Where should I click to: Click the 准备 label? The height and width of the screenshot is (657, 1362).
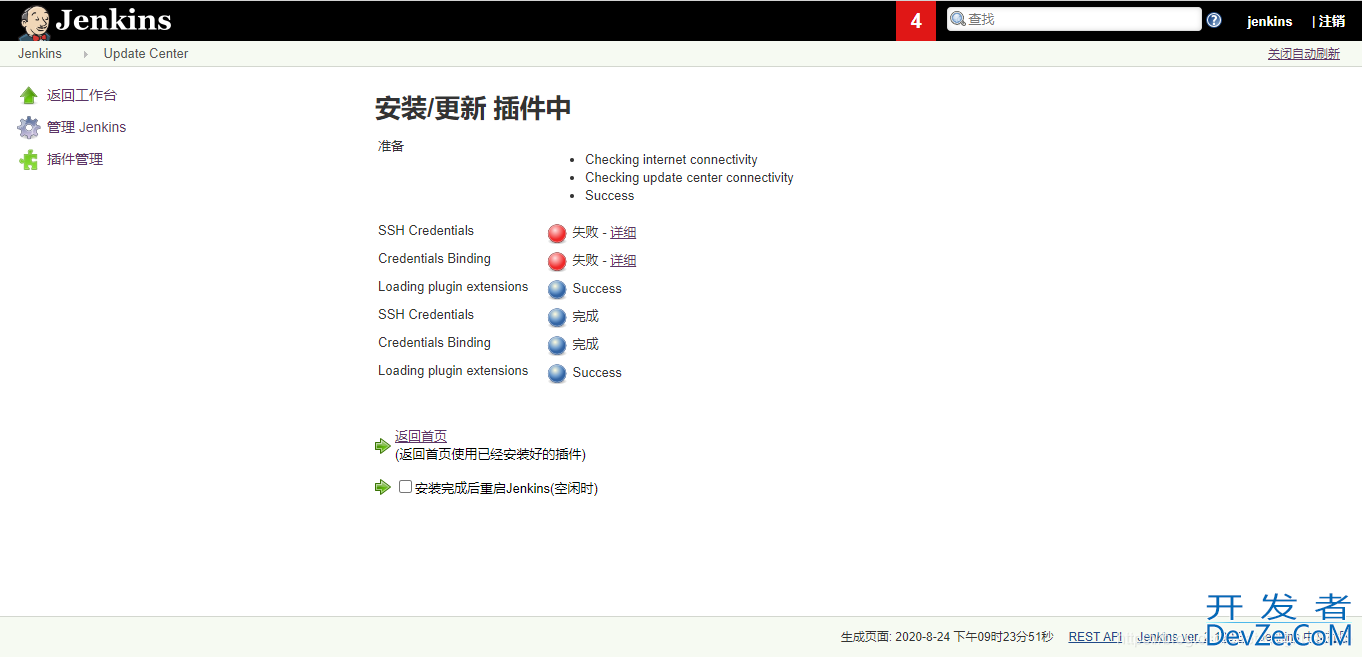[391, 146]
